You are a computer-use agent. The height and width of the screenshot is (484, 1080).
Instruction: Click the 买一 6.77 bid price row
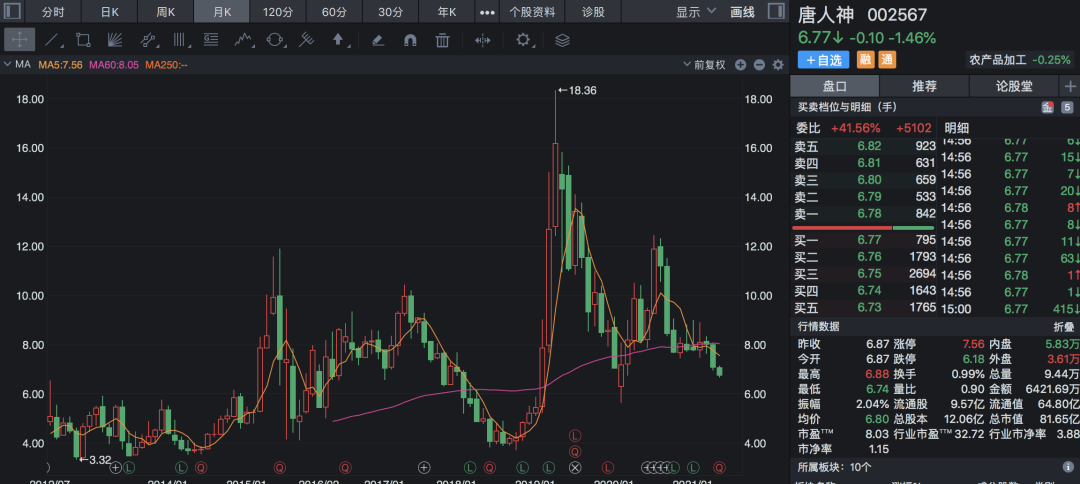865,240
